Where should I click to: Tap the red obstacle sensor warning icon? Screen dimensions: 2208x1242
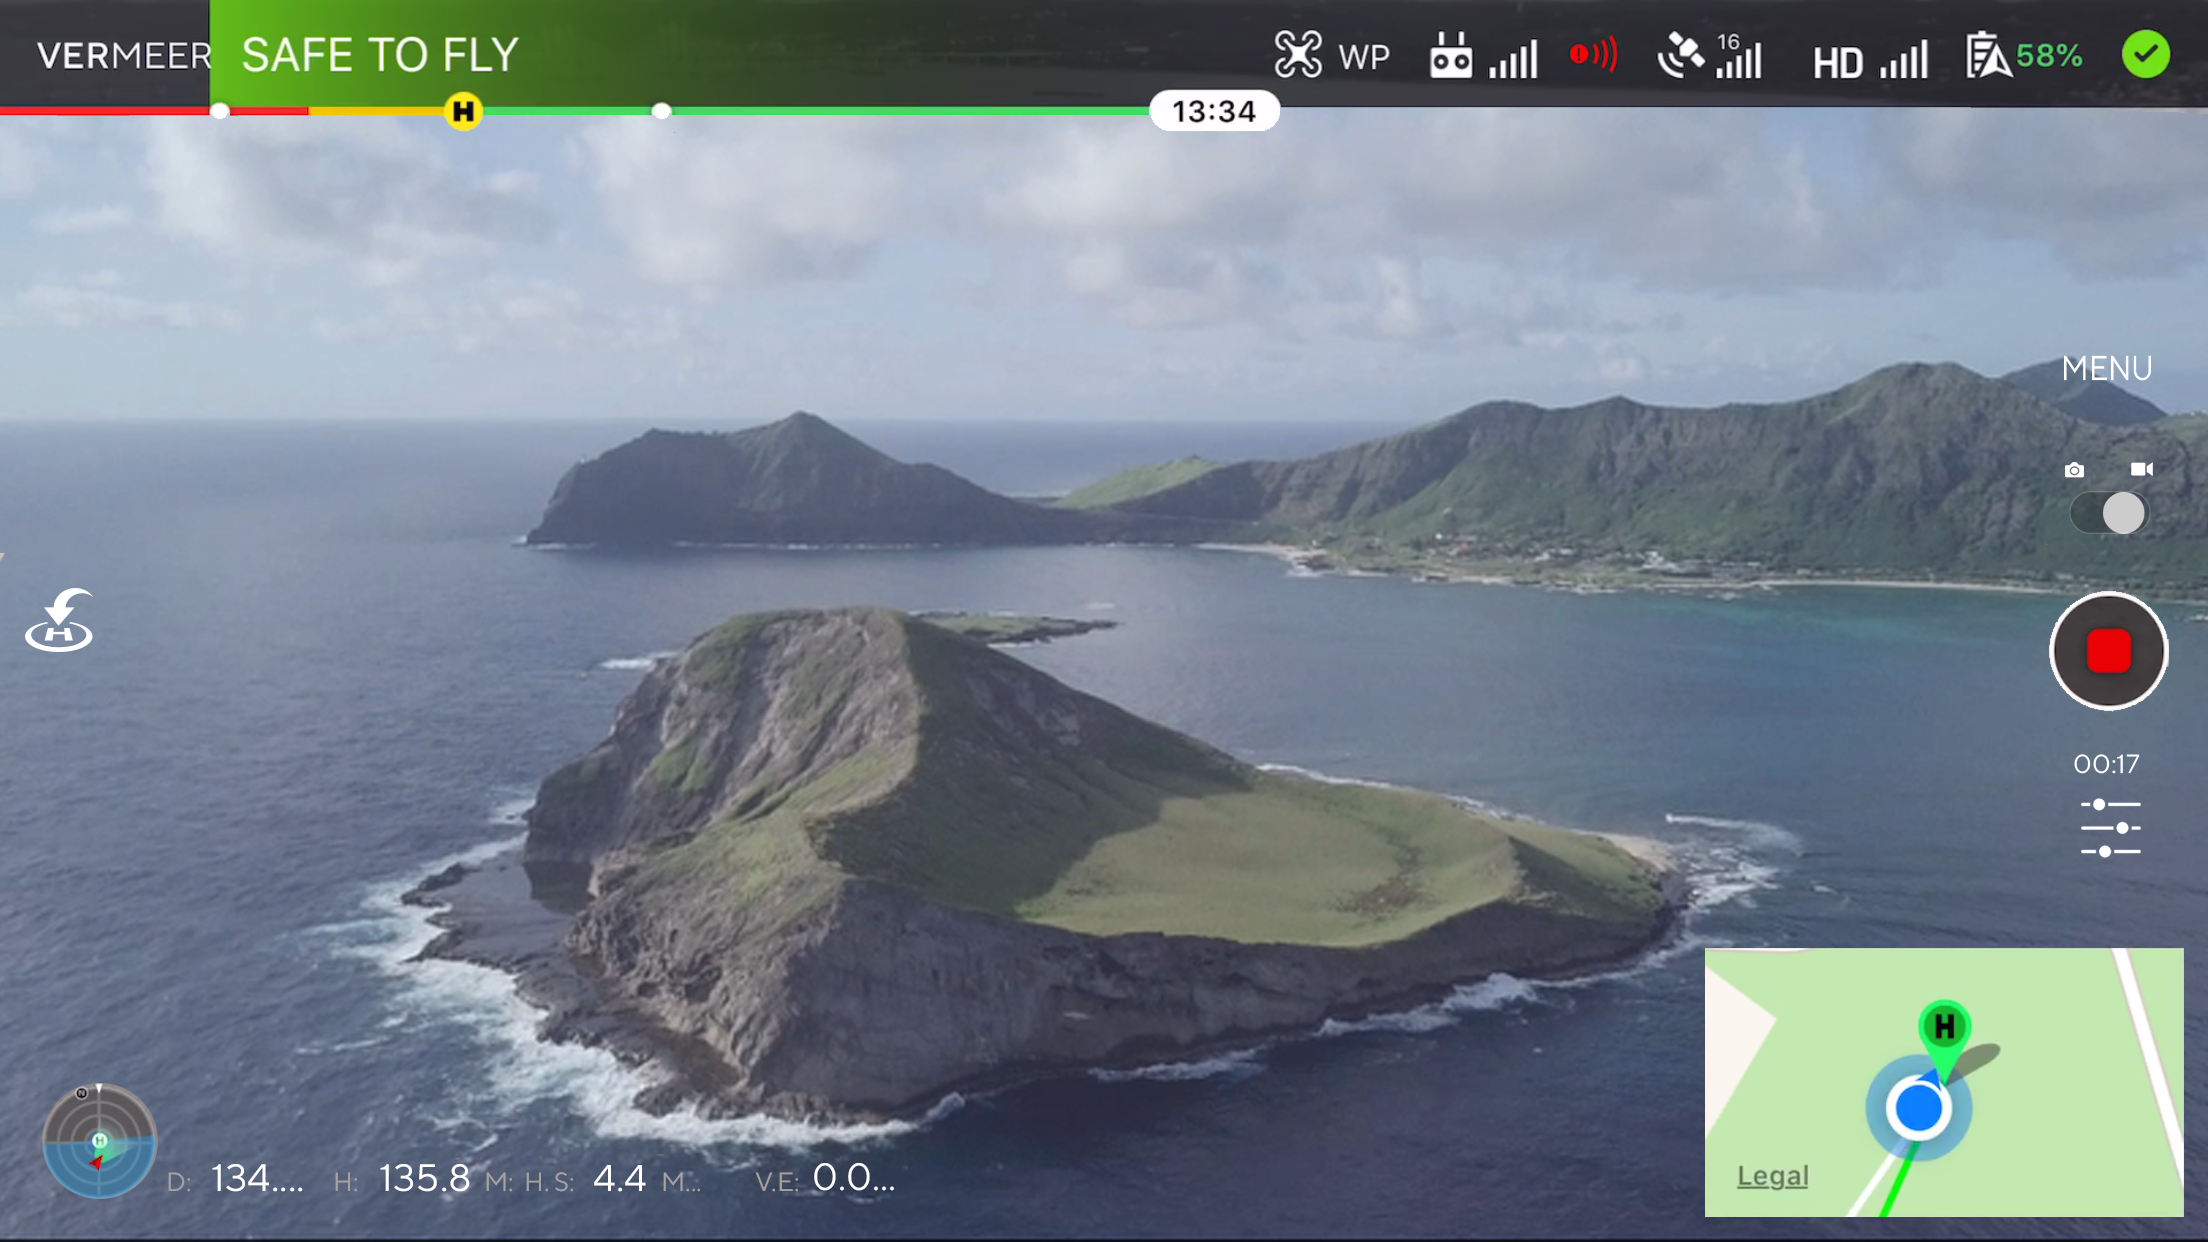[x=1593, y=54]
